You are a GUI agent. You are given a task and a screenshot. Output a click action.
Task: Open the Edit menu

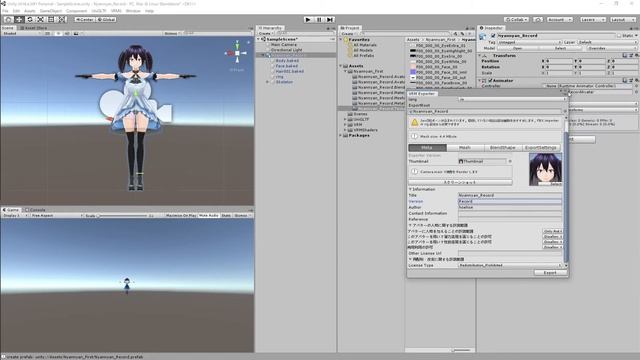click(16, 11)
